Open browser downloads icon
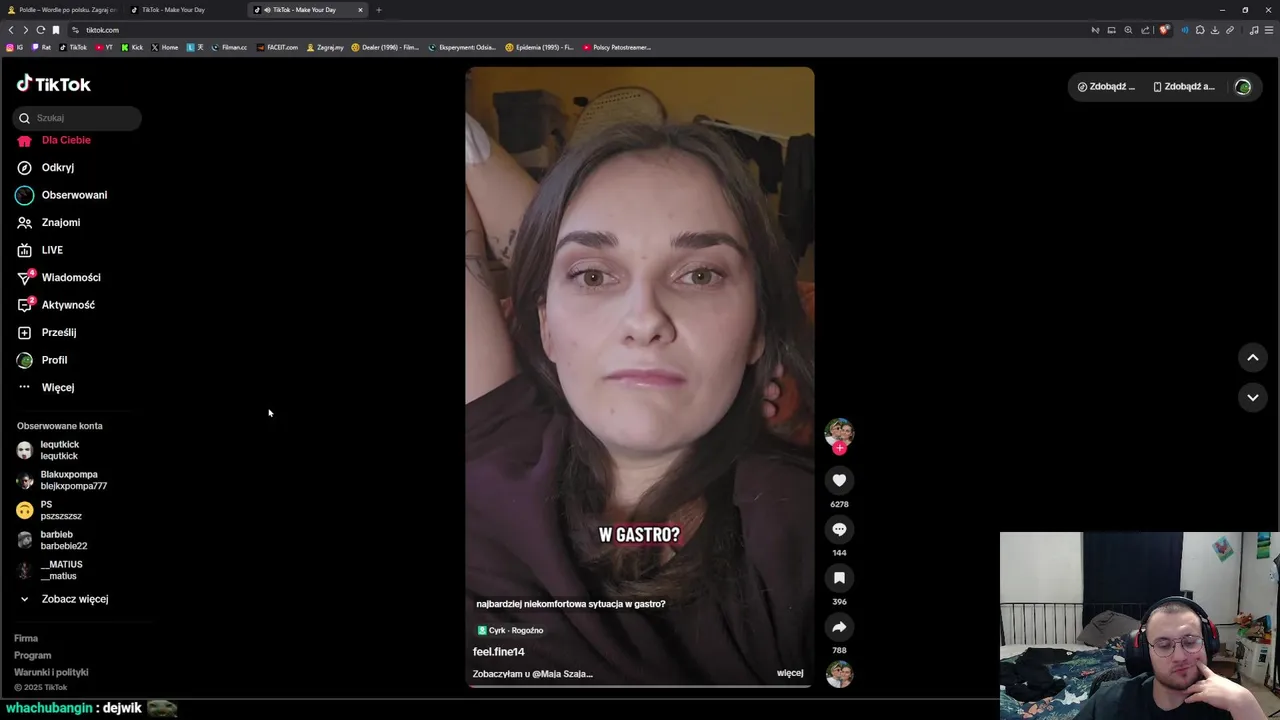The height and width of the screenshot is (720, 1280). tap(1215, 30)
